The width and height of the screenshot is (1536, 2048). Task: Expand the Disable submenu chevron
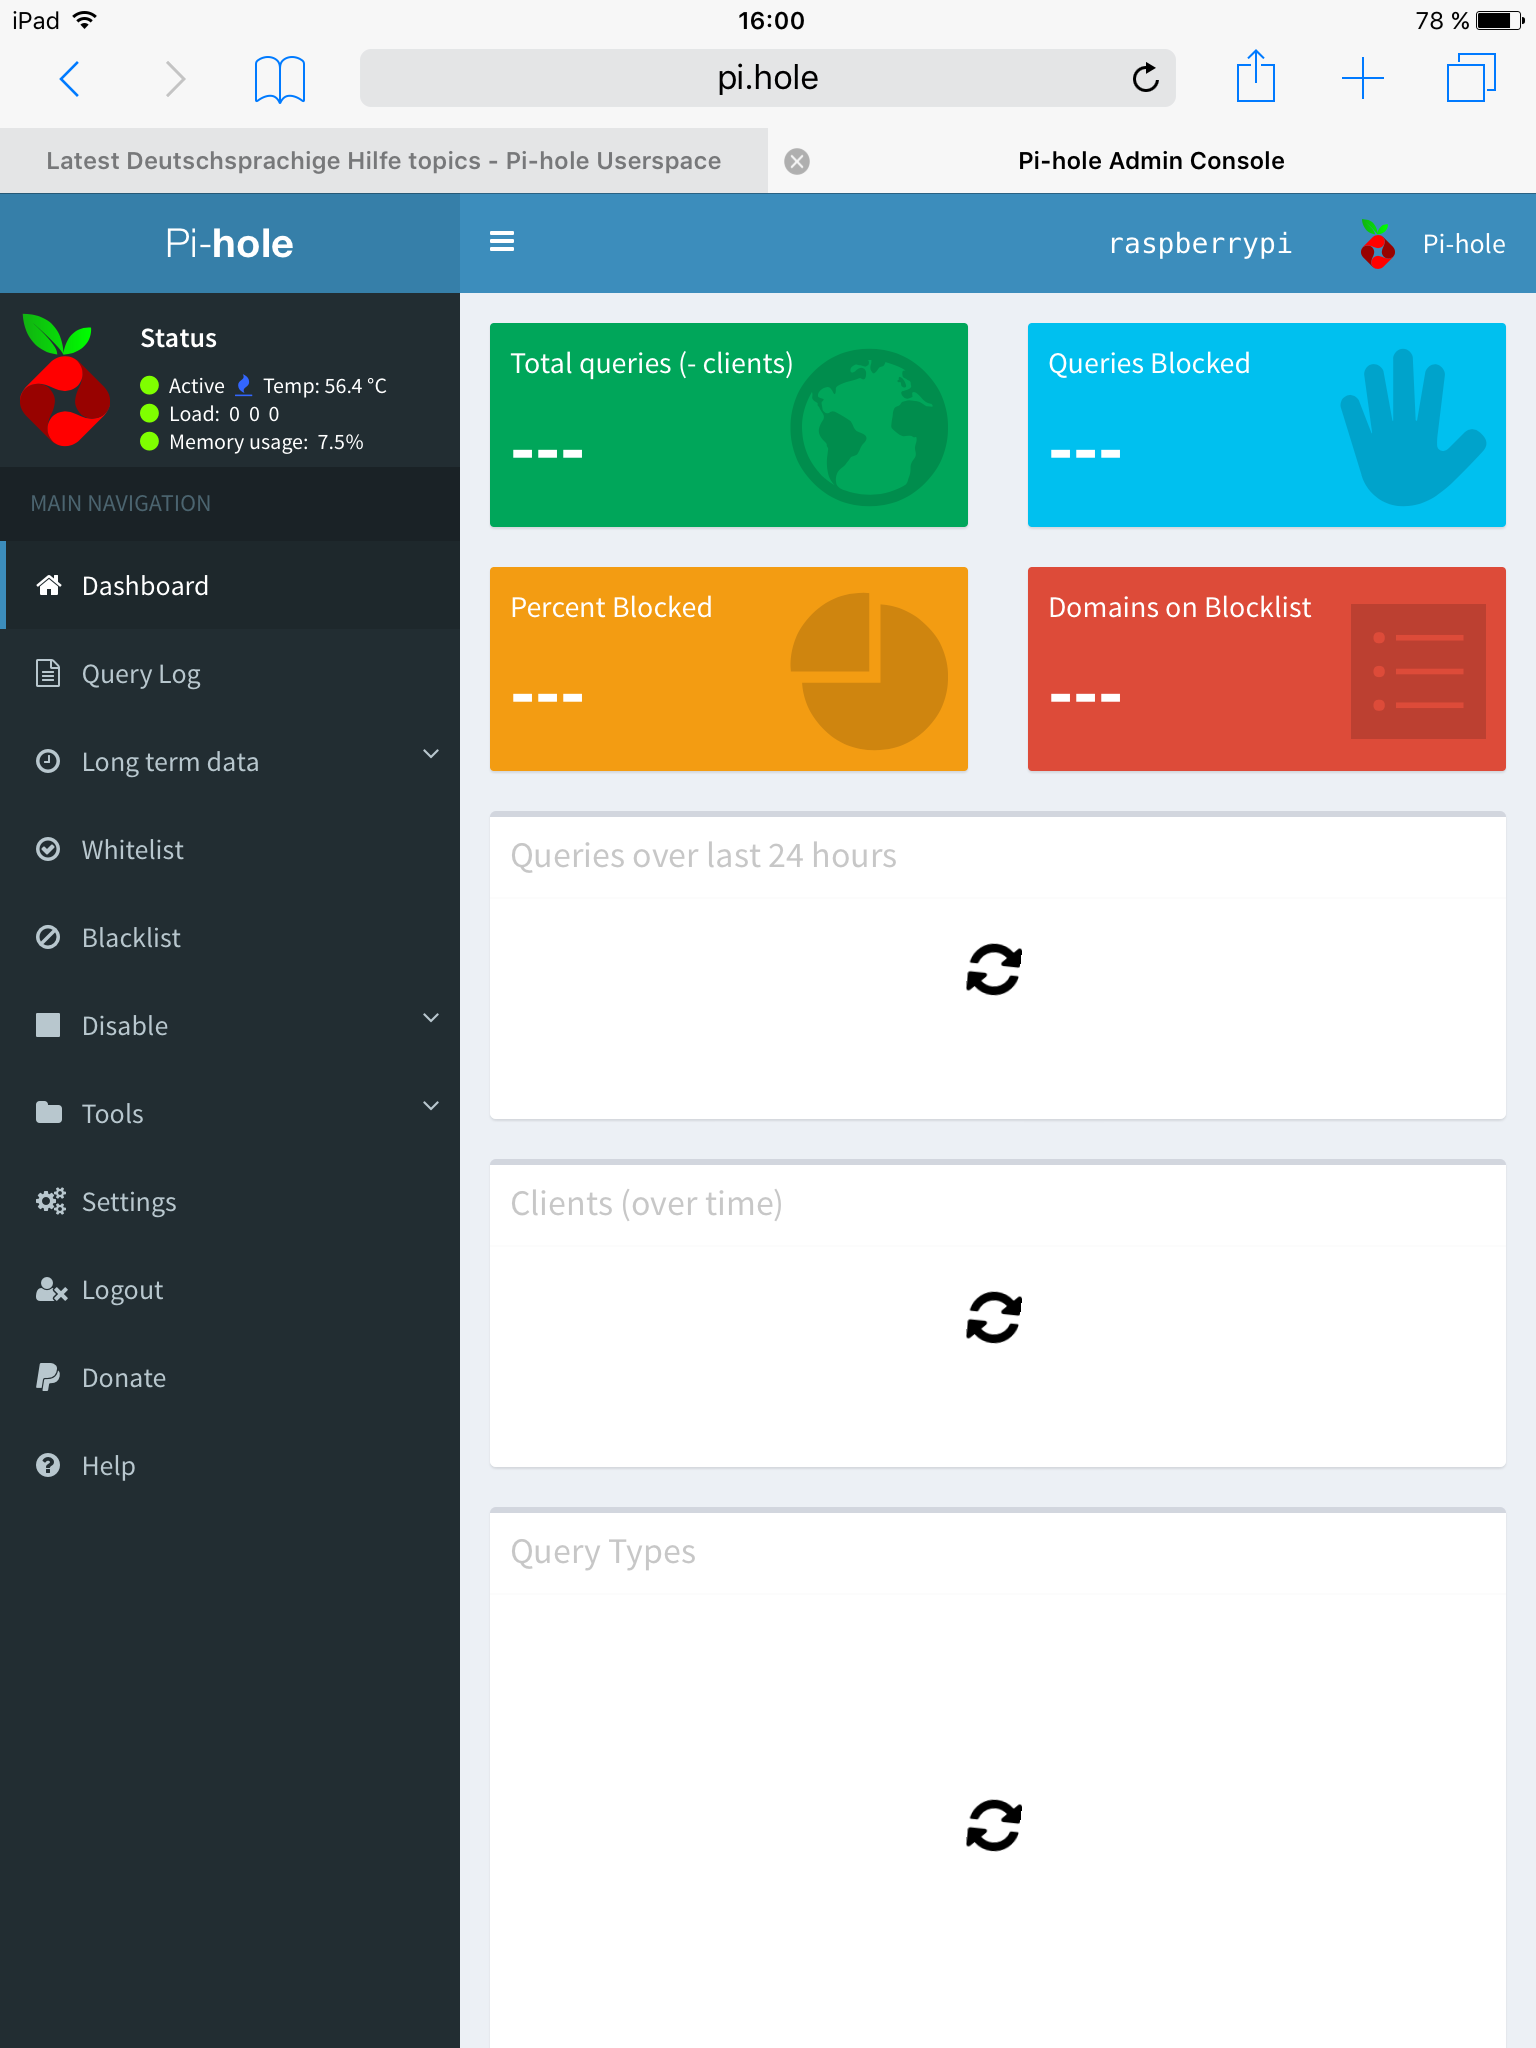click(x=431, y=1018)
